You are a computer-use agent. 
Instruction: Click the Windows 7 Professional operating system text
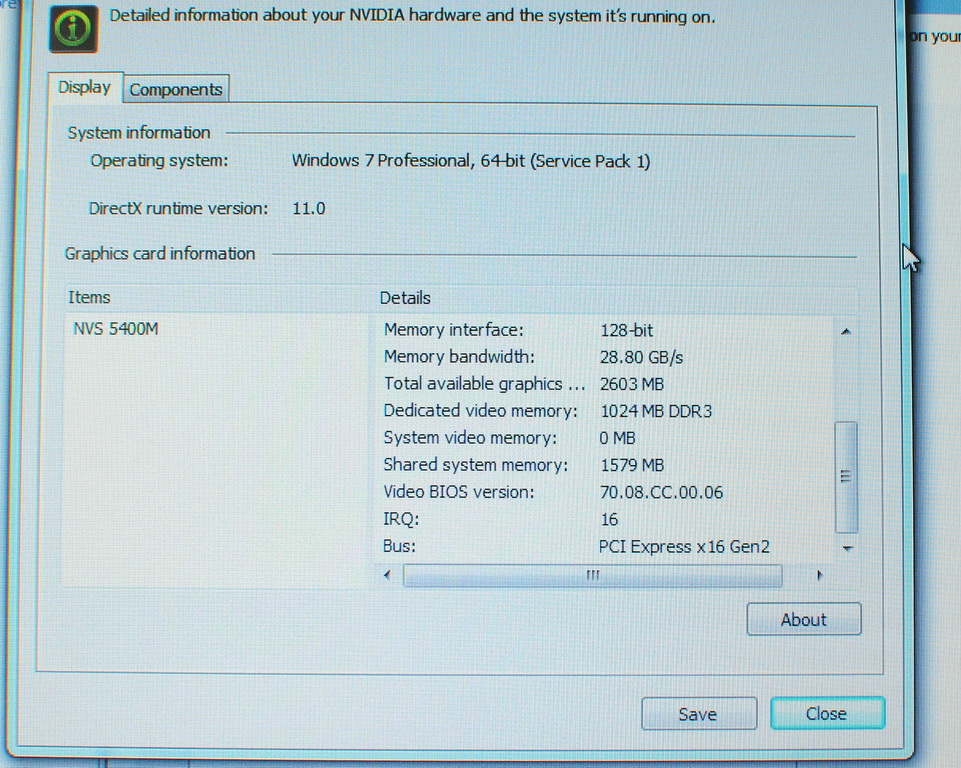[471, 161]
